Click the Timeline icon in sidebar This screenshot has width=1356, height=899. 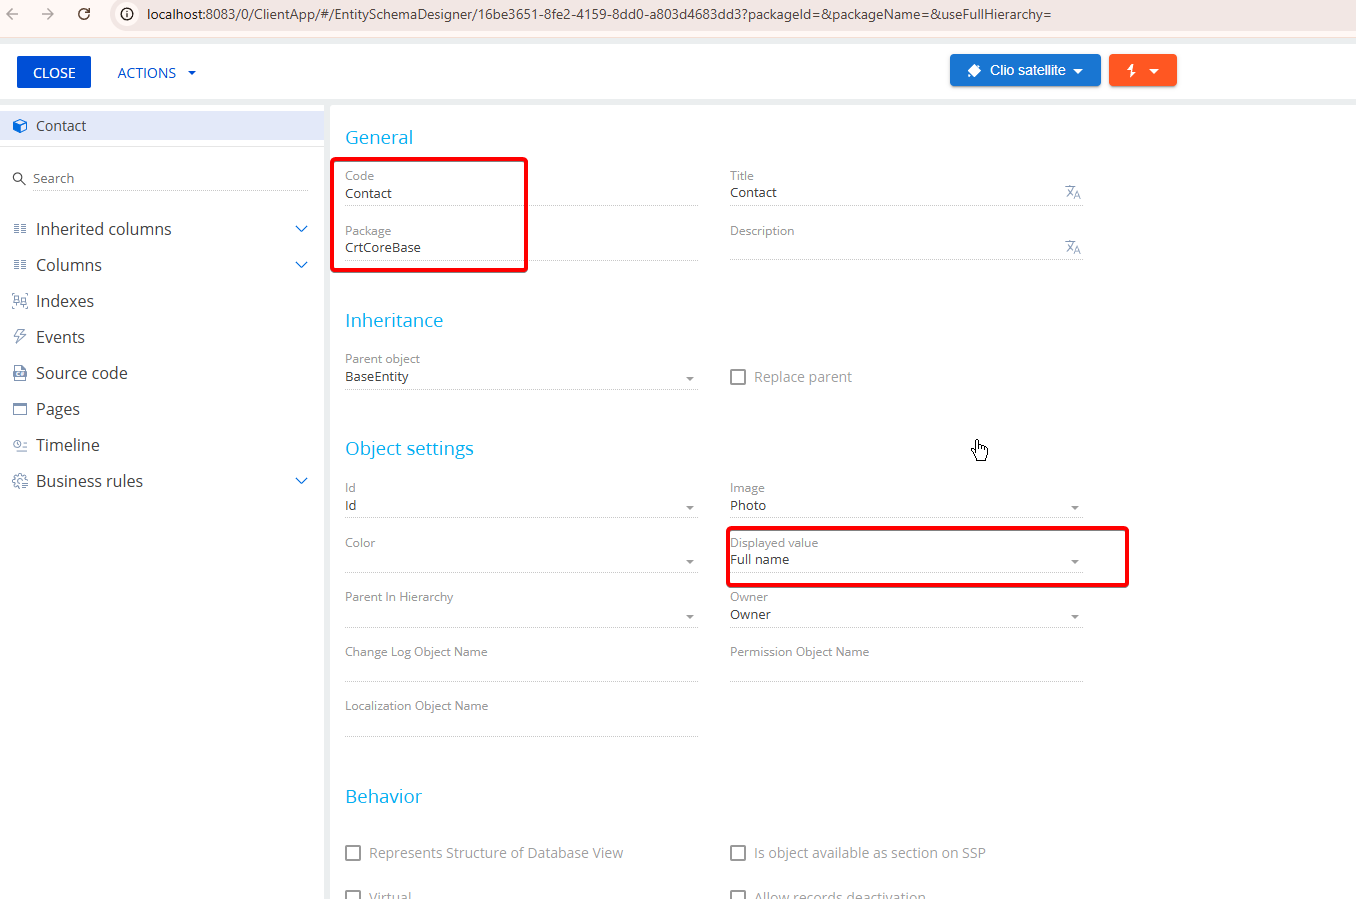tap(19, 445)
